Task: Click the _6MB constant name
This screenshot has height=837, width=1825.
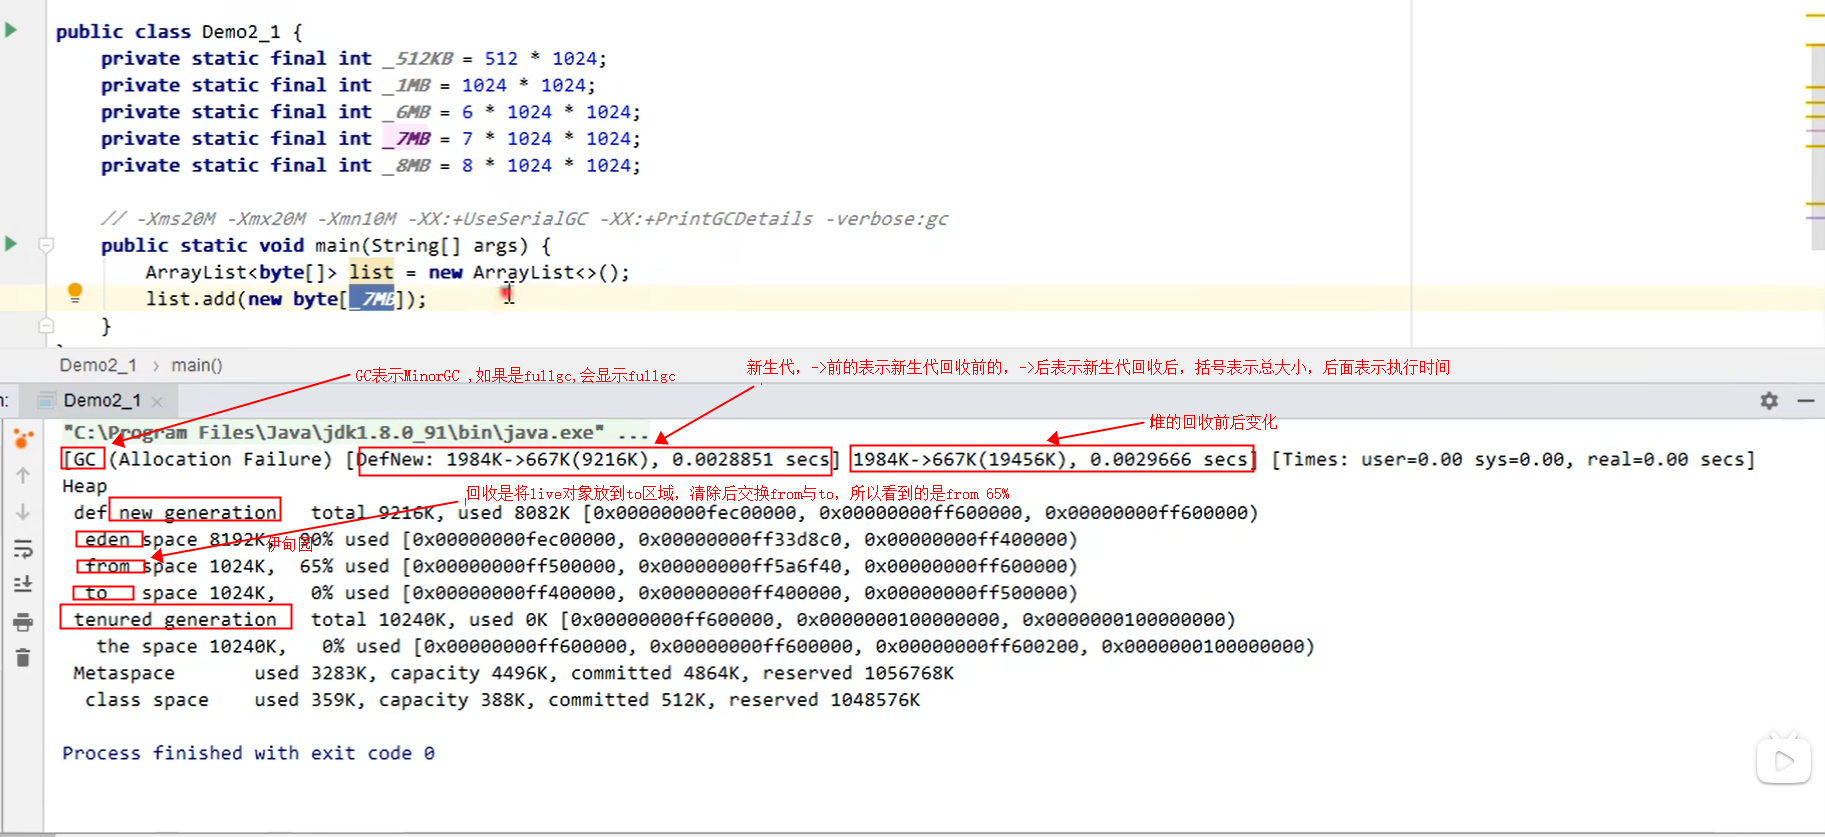Action: pos(407,112)
